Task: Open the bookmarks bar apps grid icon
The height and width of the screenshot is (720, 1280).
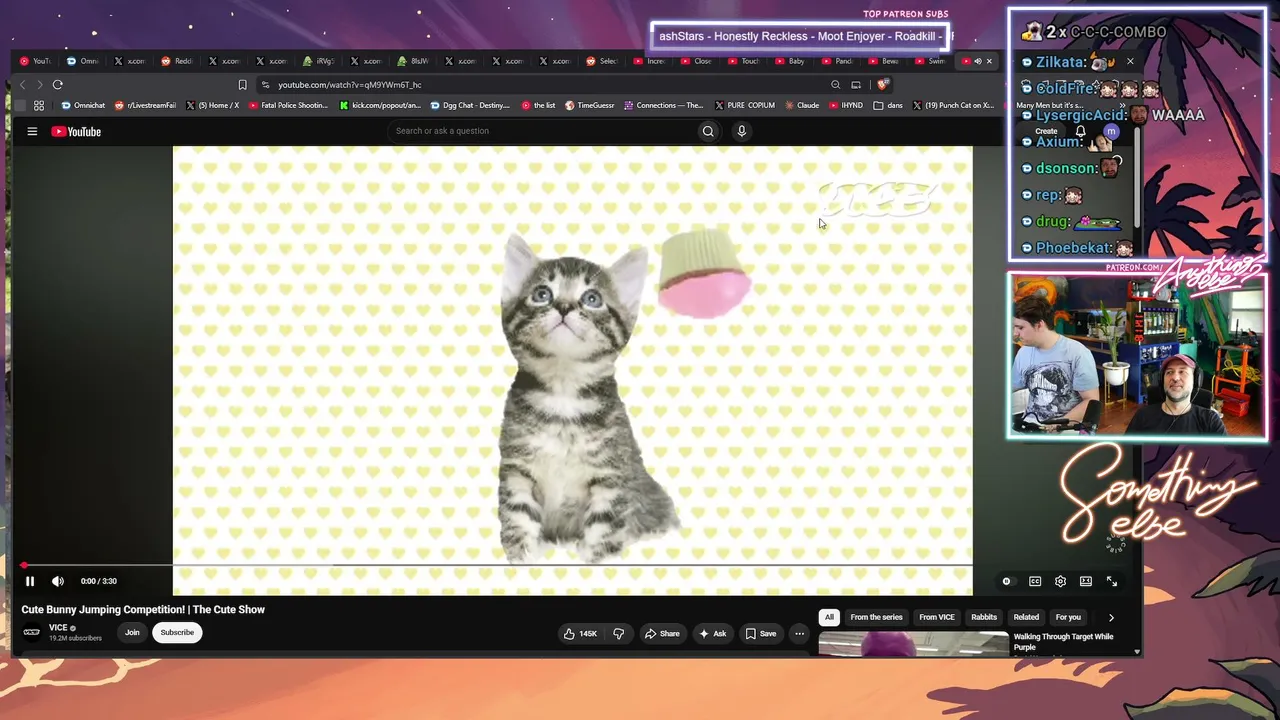Action: click(x=39, y=105)
